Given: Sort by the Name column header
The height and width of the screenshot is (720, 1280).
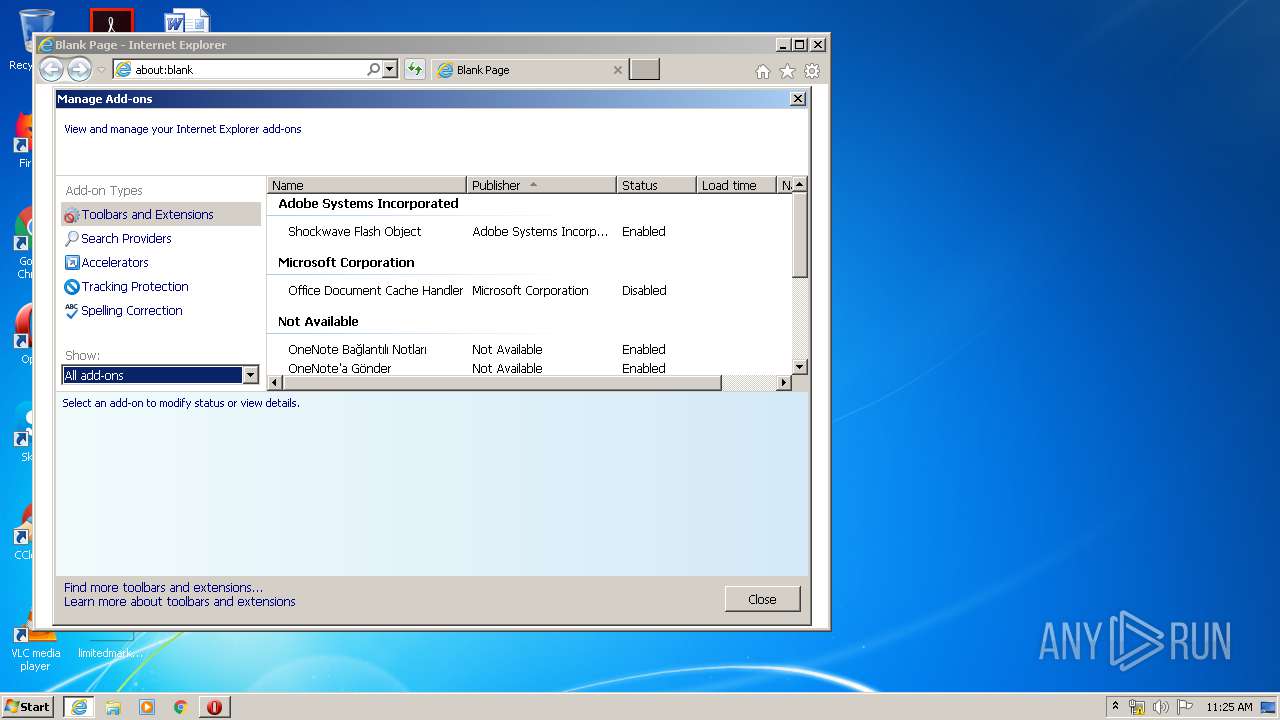Looking at the screenshot, I should (x=366, y=185).
